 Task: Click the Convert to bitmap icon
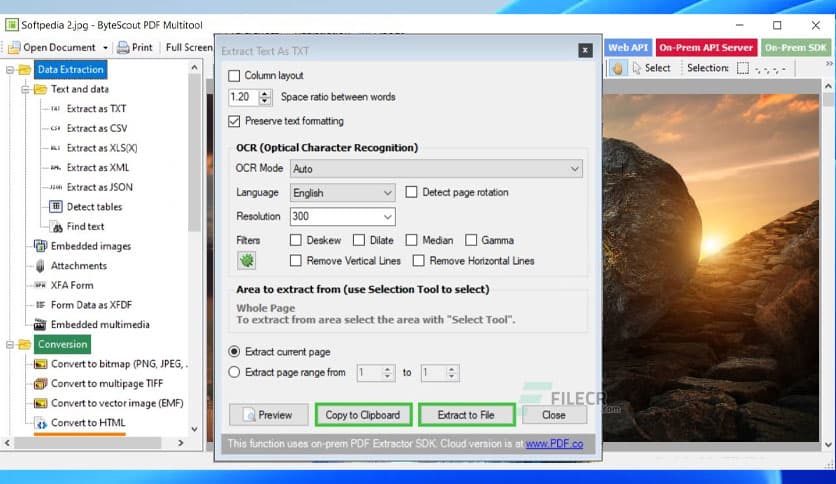coord(40,364)
